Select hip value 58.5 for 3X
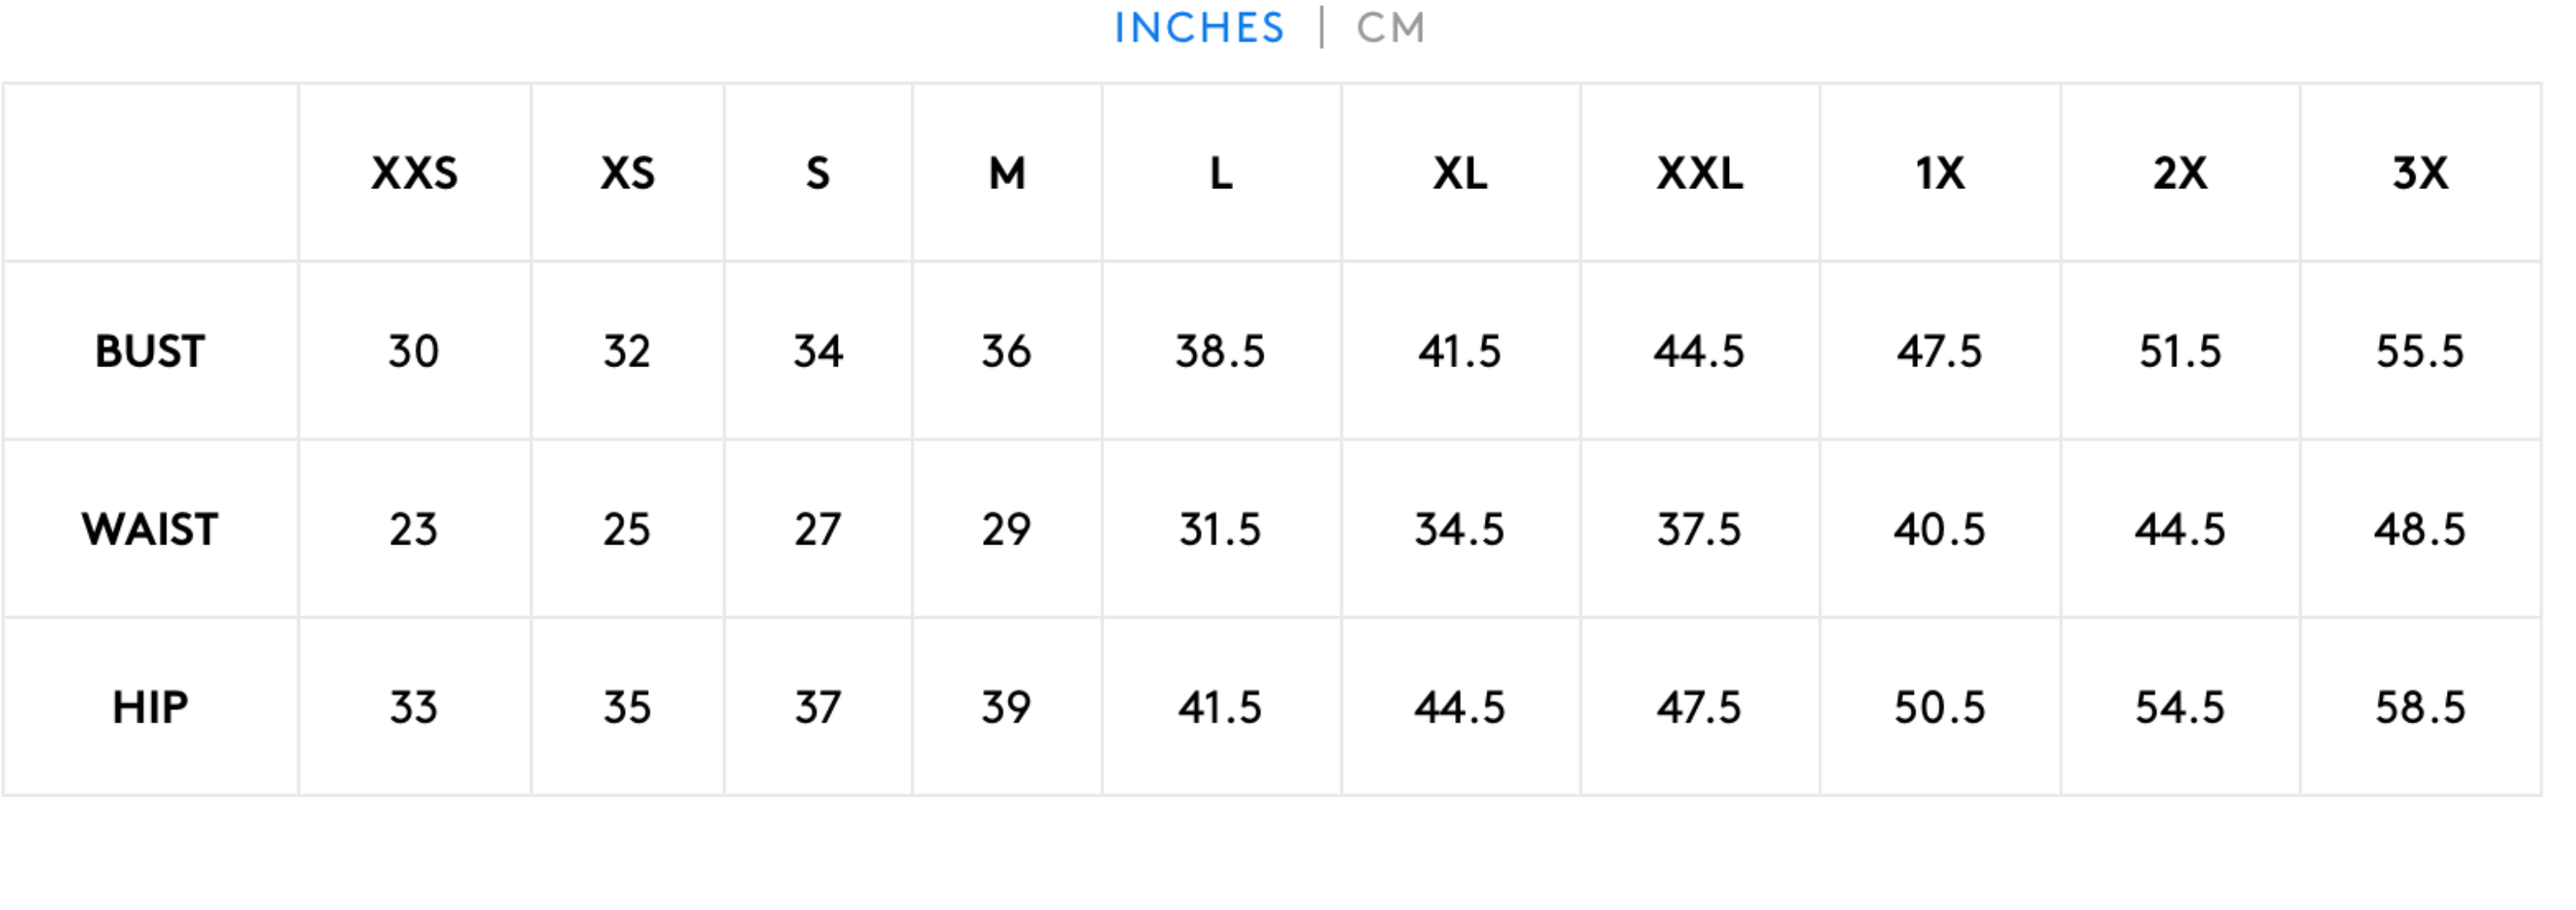 pos(2419,708)
